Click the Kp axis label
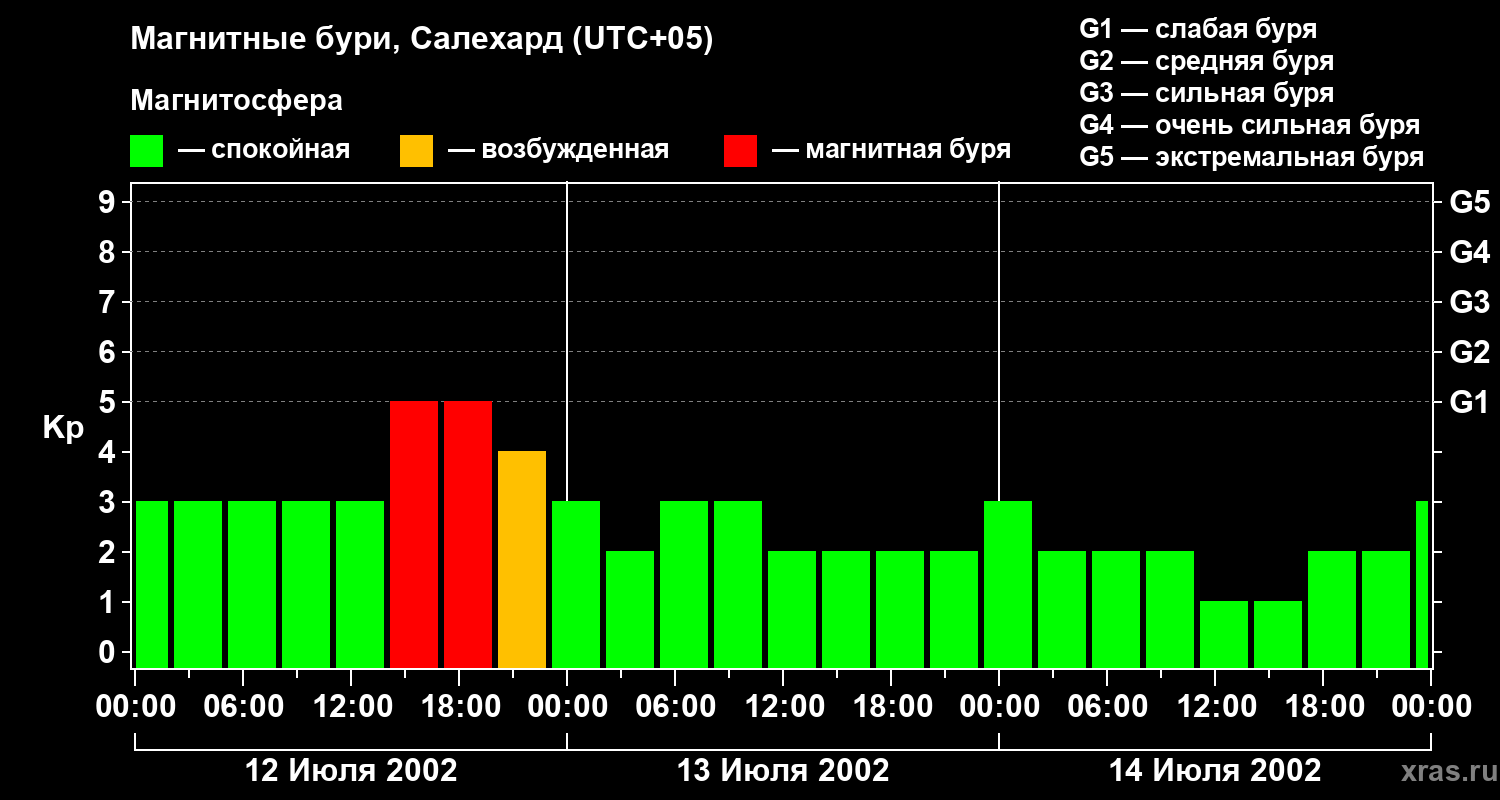Viewport: 1500px width, 800px height. tap(63, 428)
